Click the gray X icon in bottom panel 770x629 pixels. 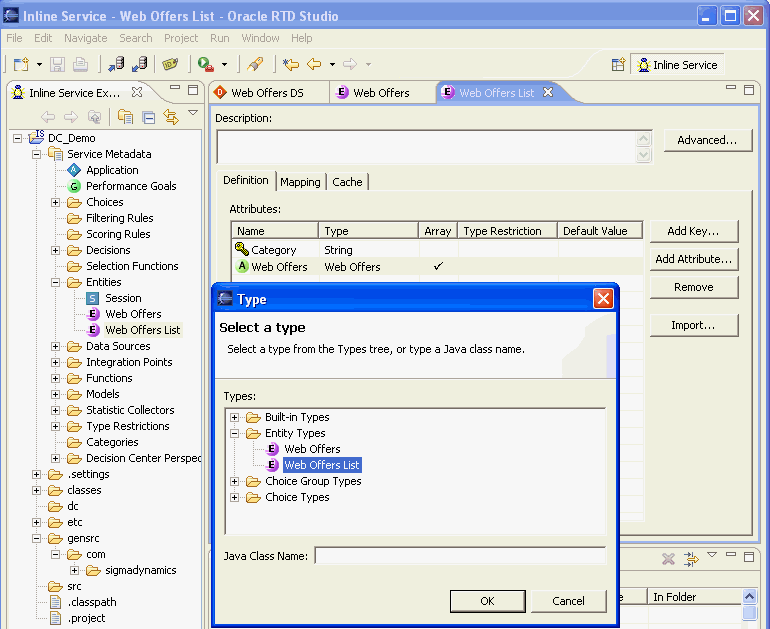(x=668, y=559)
